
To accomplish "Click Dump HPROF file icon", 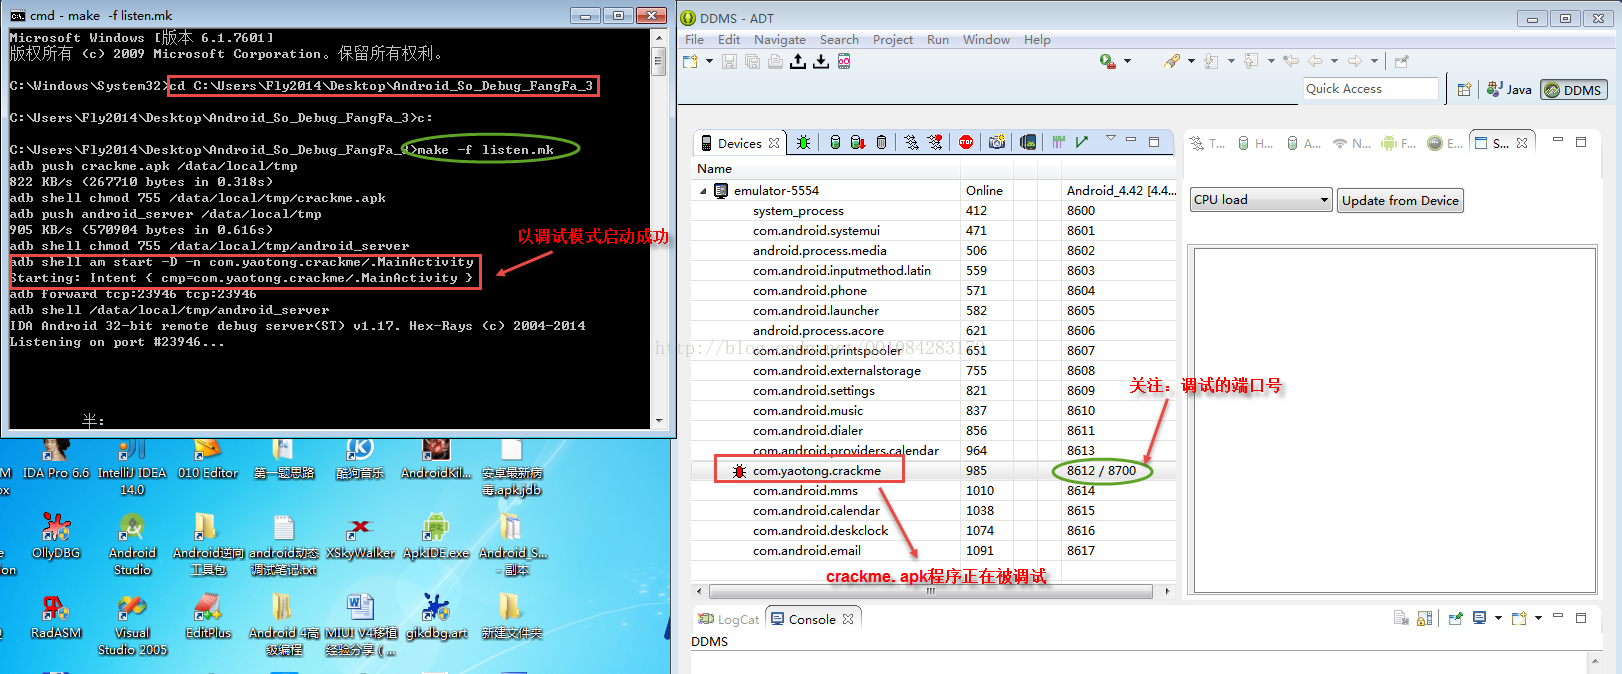I will click(x=858, y=143).
